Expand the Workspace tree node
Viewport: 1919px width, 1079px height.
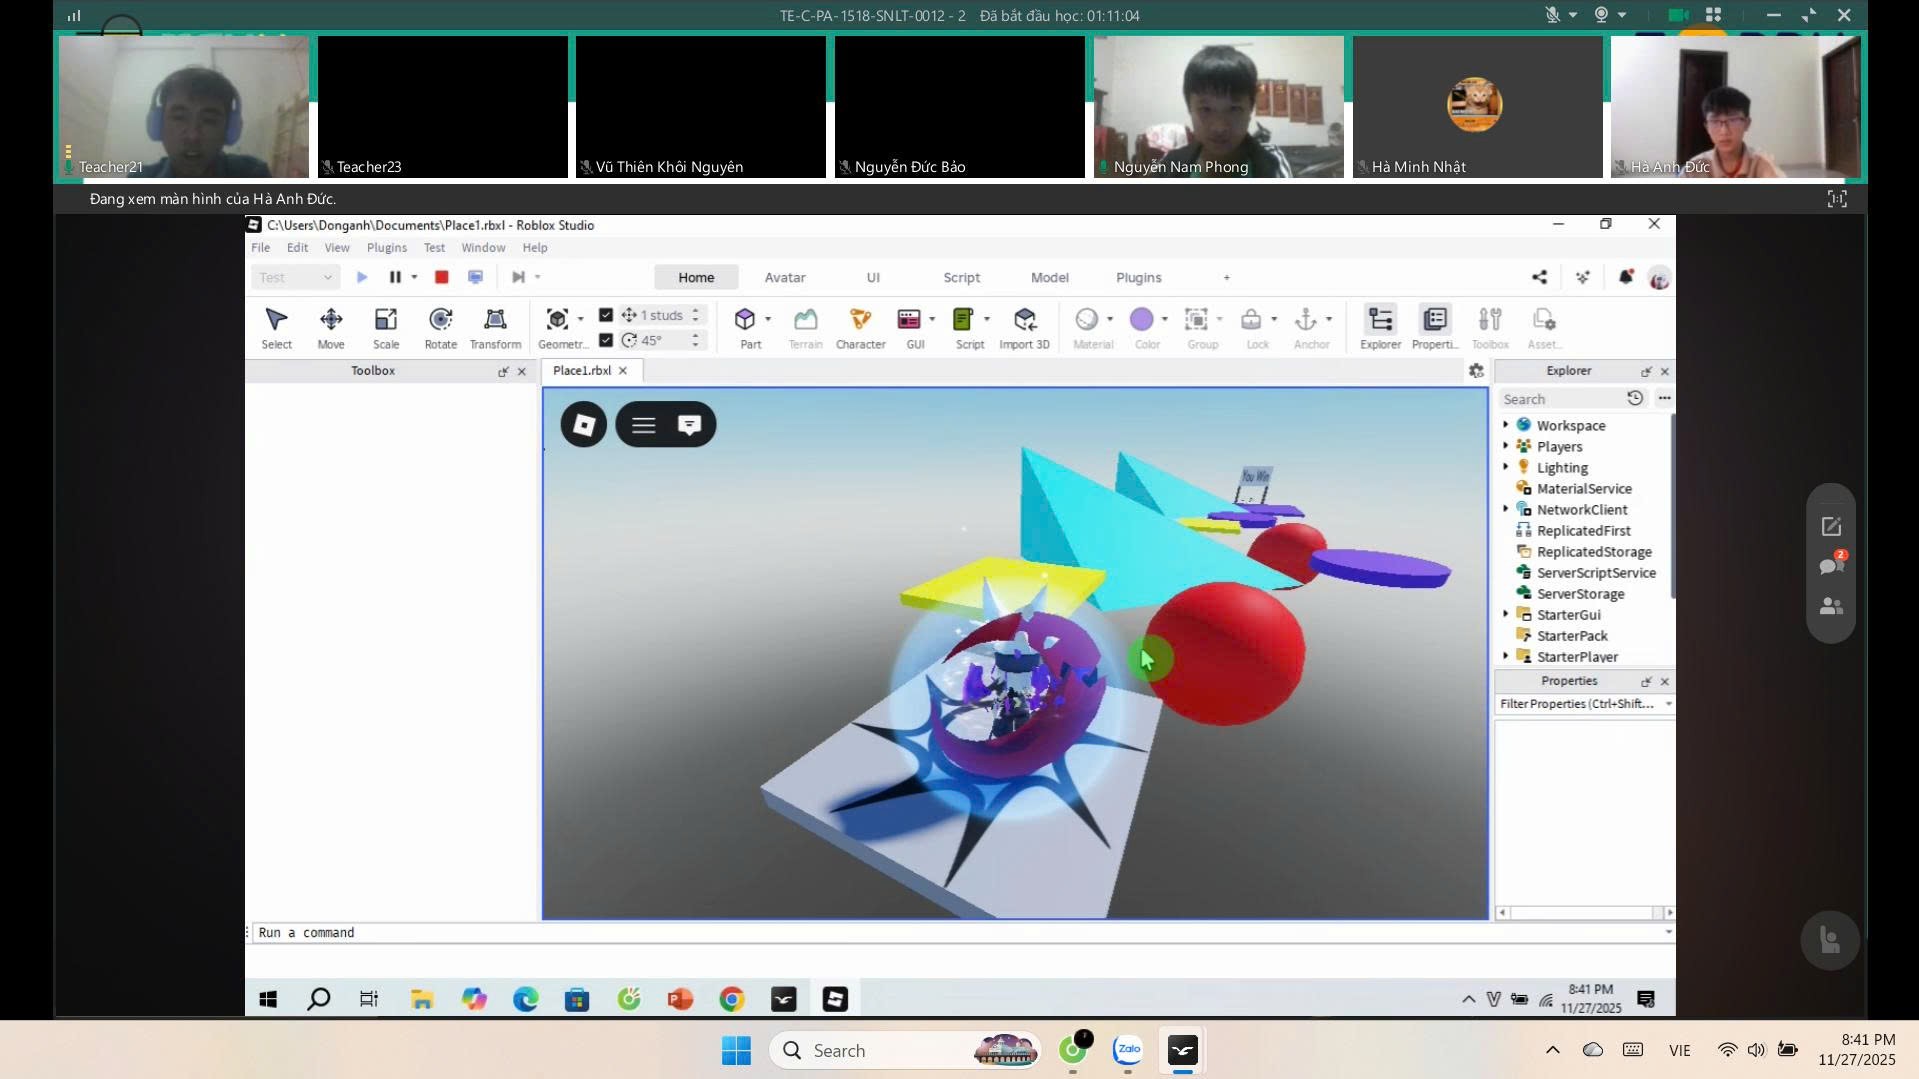coord(1506,425)
